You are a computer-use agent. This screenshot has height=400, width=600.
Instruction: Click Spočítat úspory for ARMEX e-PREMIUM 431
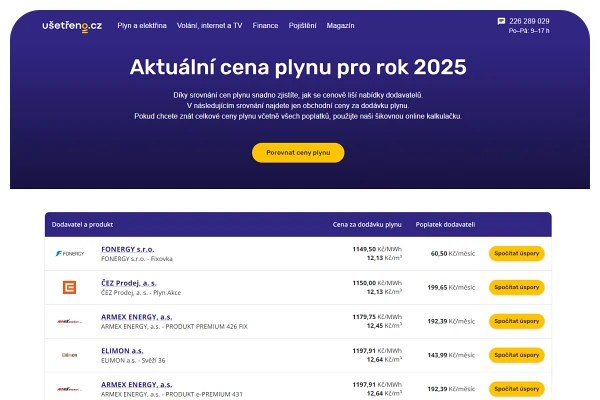[517, 389]
